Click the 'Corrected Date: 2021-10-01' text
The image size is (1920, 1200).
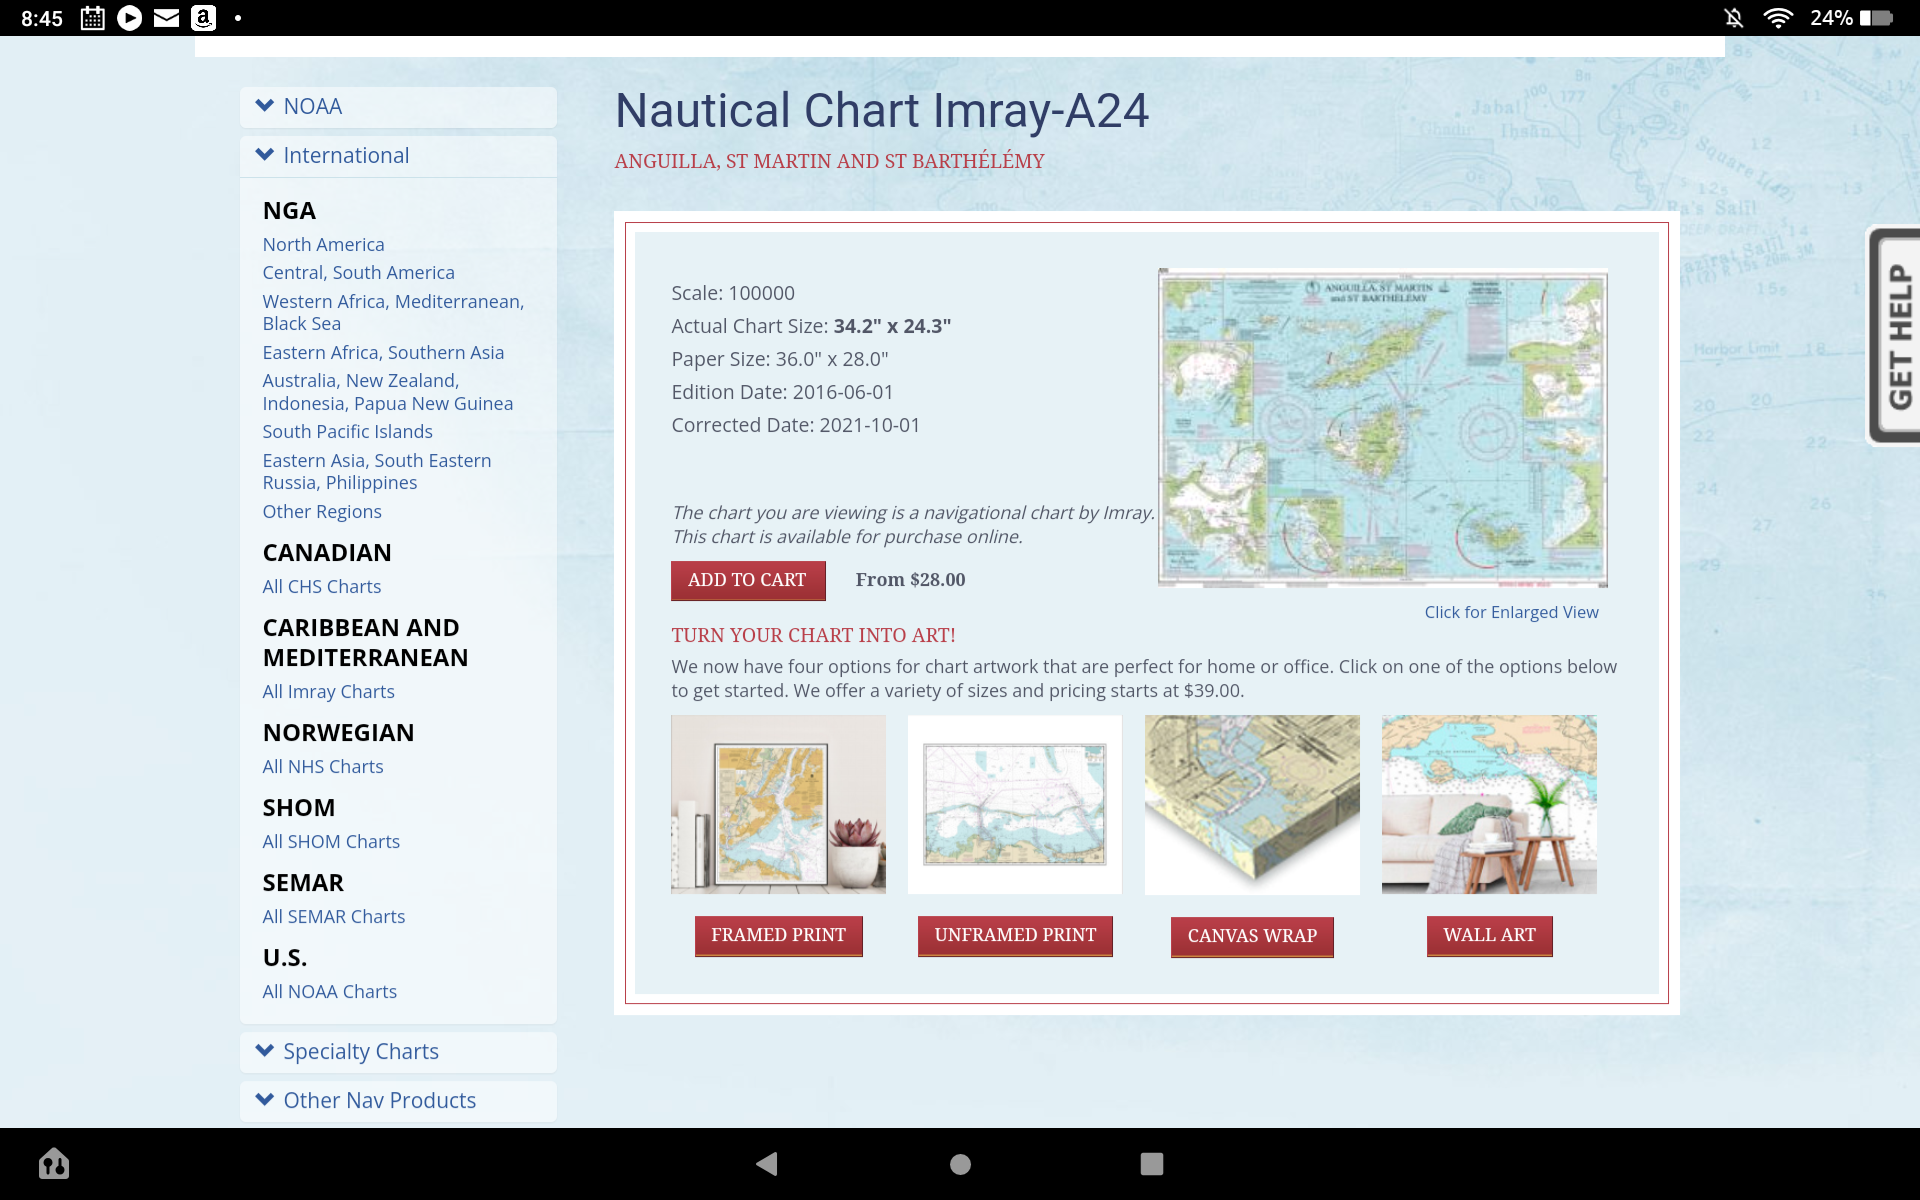pos(795,425)
